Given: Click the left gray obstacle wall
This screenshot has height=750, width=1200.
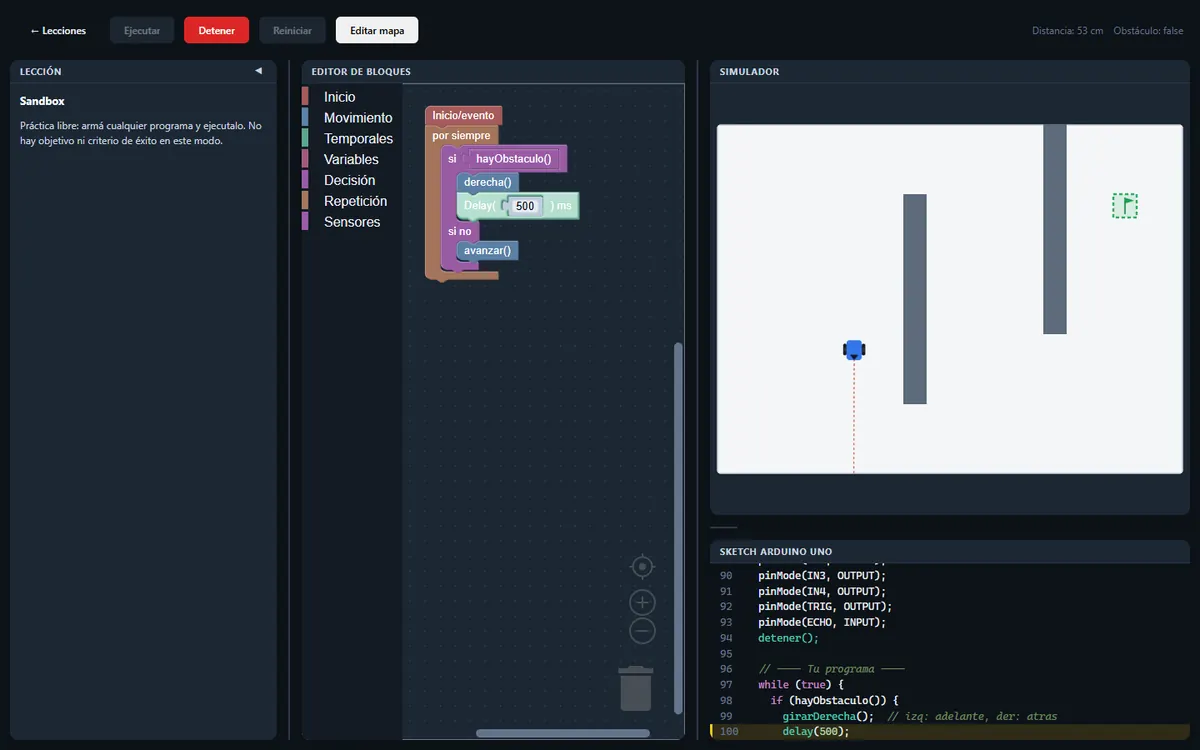Looking at the screenshot, I should pyautogui.click(x=915, y=299).
